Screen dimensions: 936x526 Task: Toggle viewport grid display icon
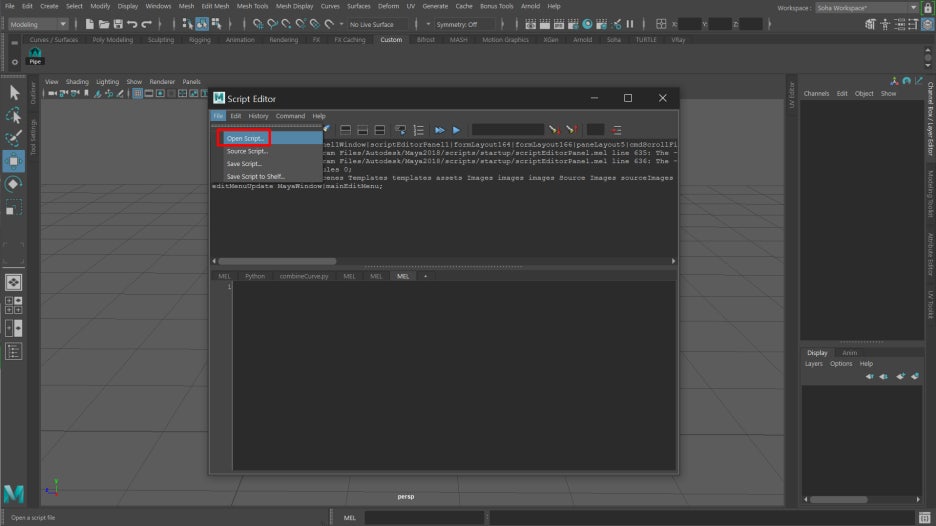tap(138, 93)
